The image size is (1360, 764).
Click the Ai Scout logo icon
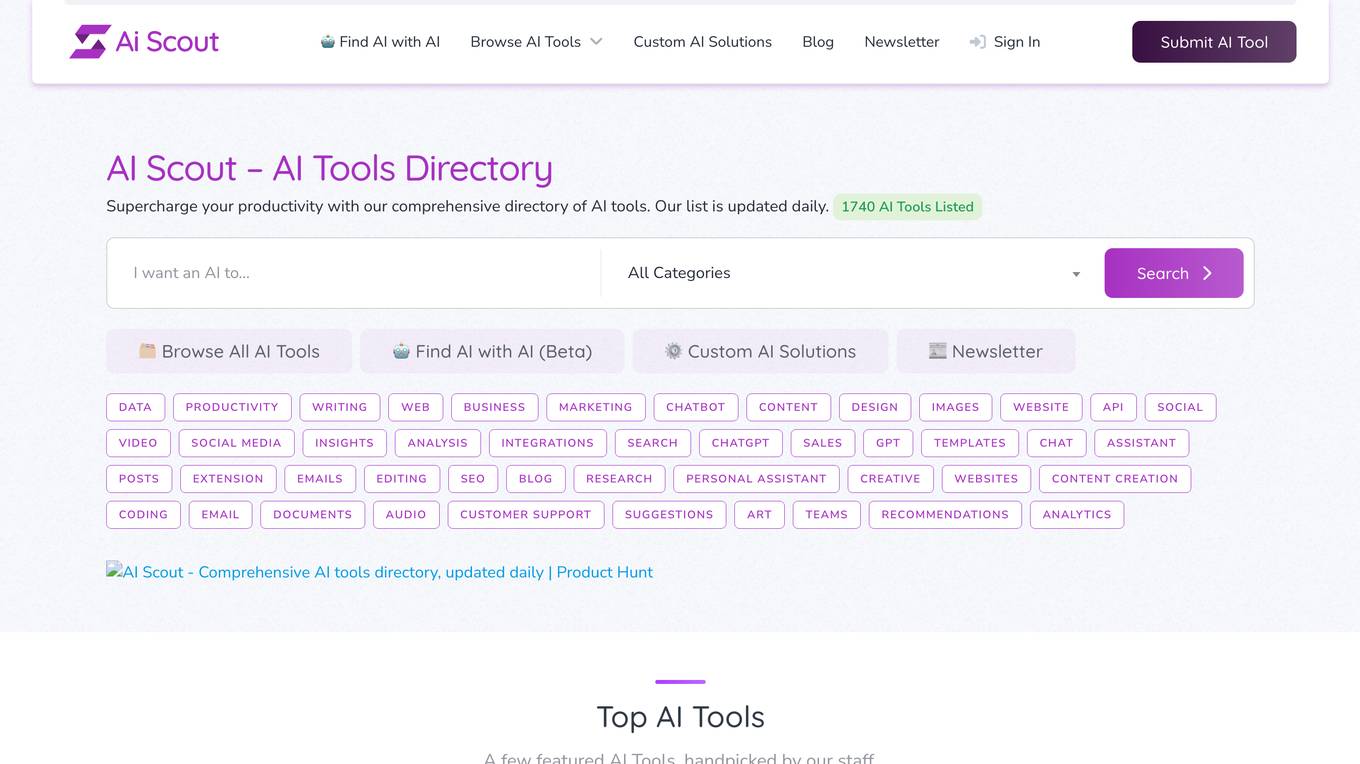[90, 42]
